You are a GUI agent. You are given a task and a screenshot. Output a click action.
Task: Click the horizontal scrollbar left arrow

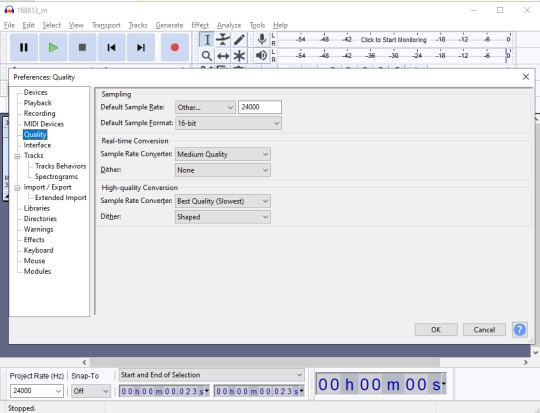coord(84,362)
